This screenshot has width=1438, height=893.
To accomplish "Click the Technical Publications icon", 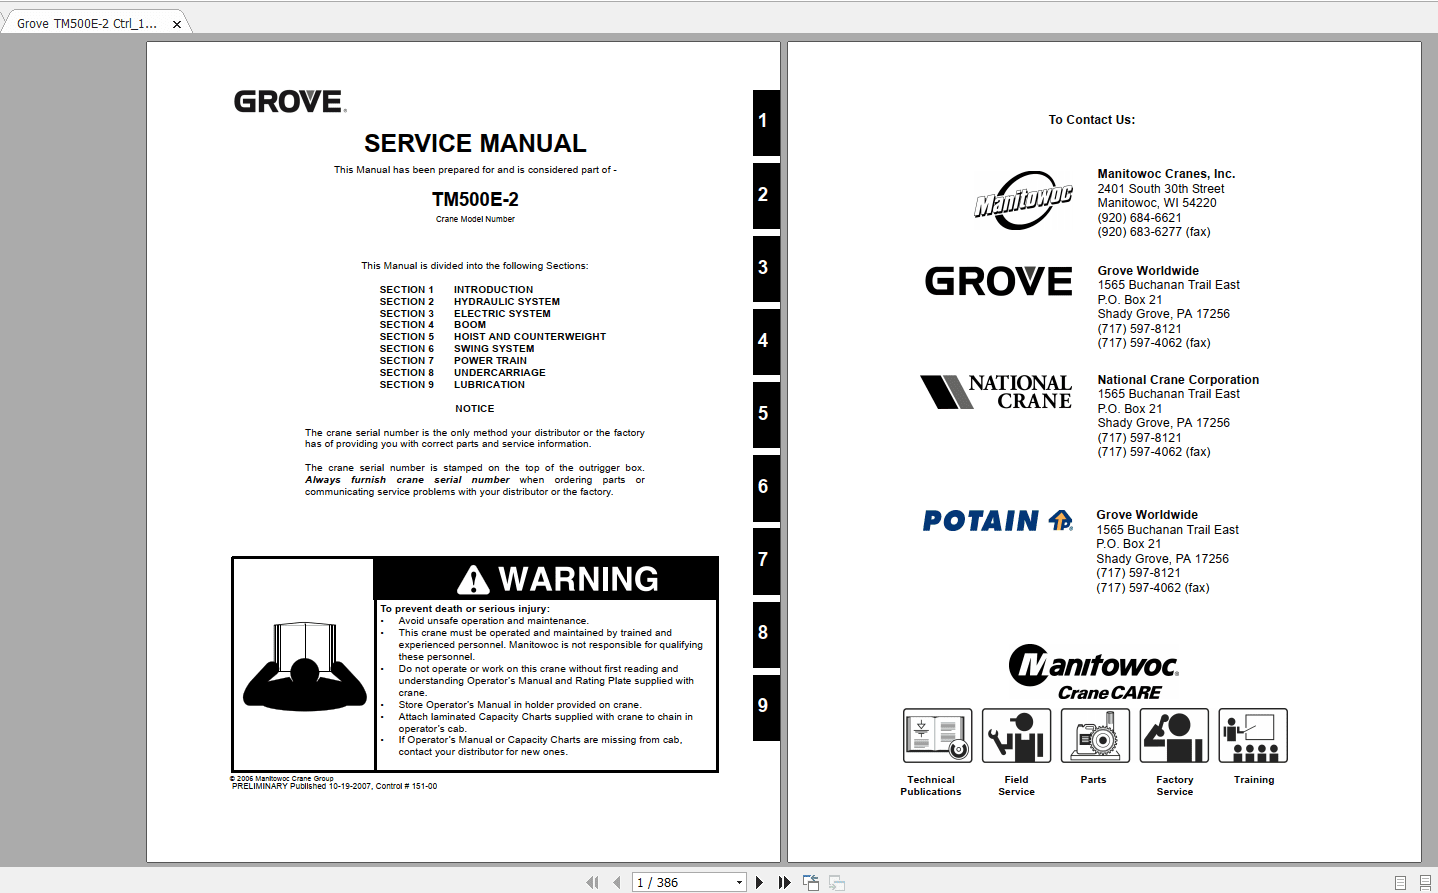I will [x=936, y=735].
